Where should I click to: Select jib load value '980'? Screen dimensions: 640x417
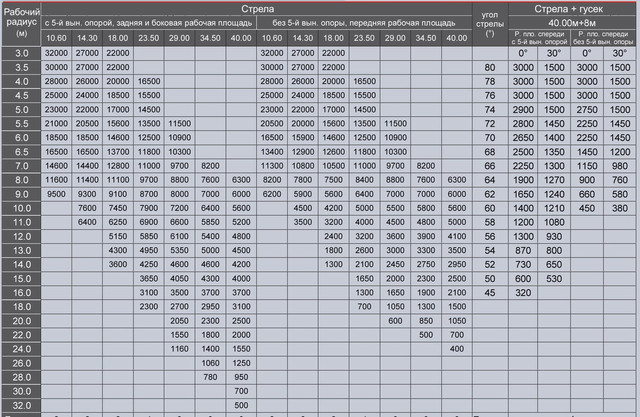point(620,166)
